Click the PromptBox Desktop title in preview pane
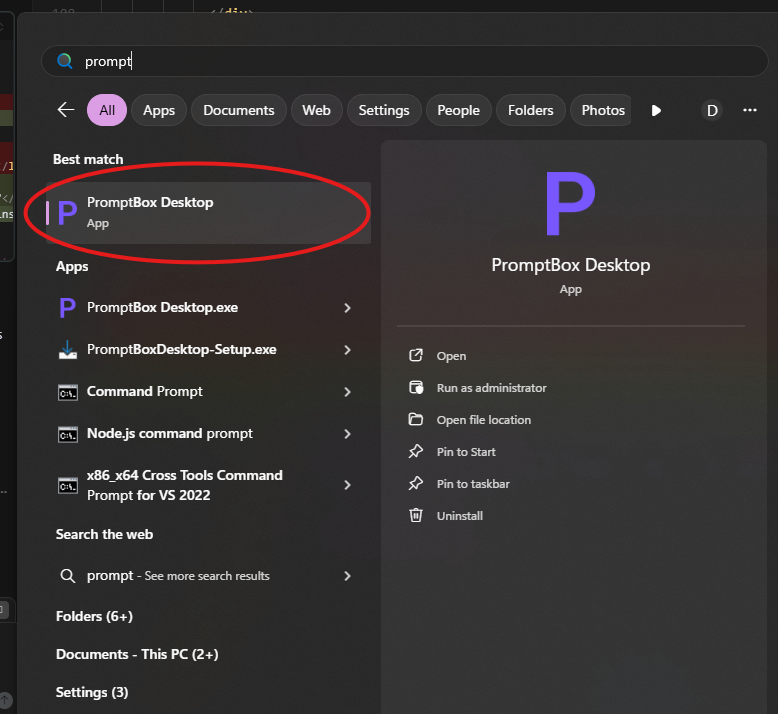Viewport: 778px width, 714px height. (x=571, y=265)
